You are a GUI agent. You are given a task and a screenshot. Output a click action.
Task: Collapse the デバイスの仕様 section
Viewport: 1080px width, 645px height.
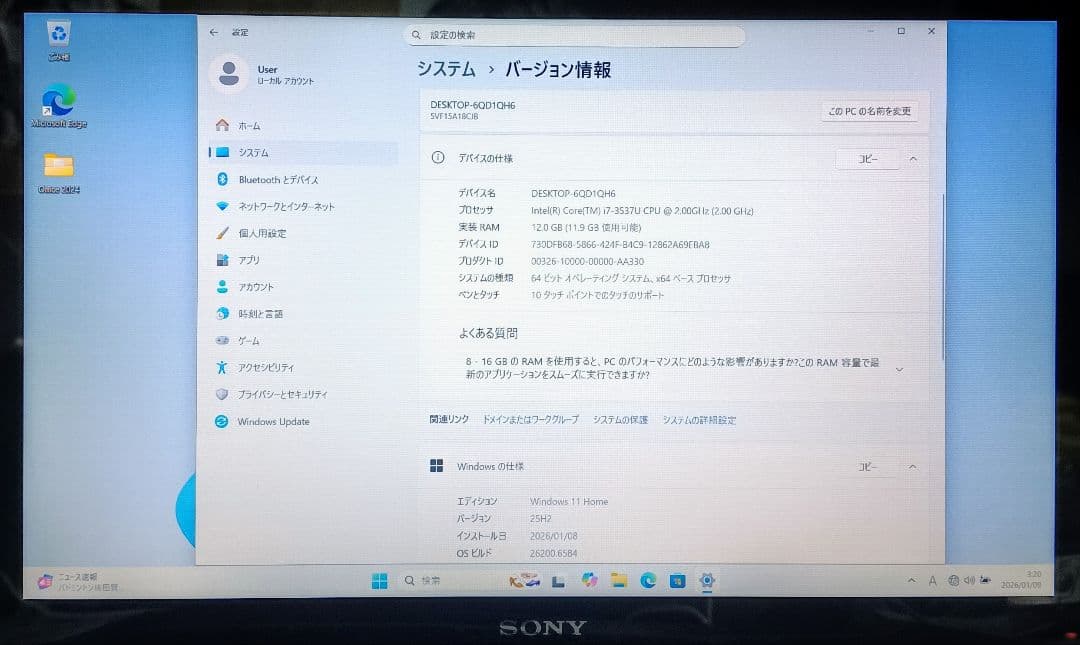pyautogui.click(x=912, y=158)
